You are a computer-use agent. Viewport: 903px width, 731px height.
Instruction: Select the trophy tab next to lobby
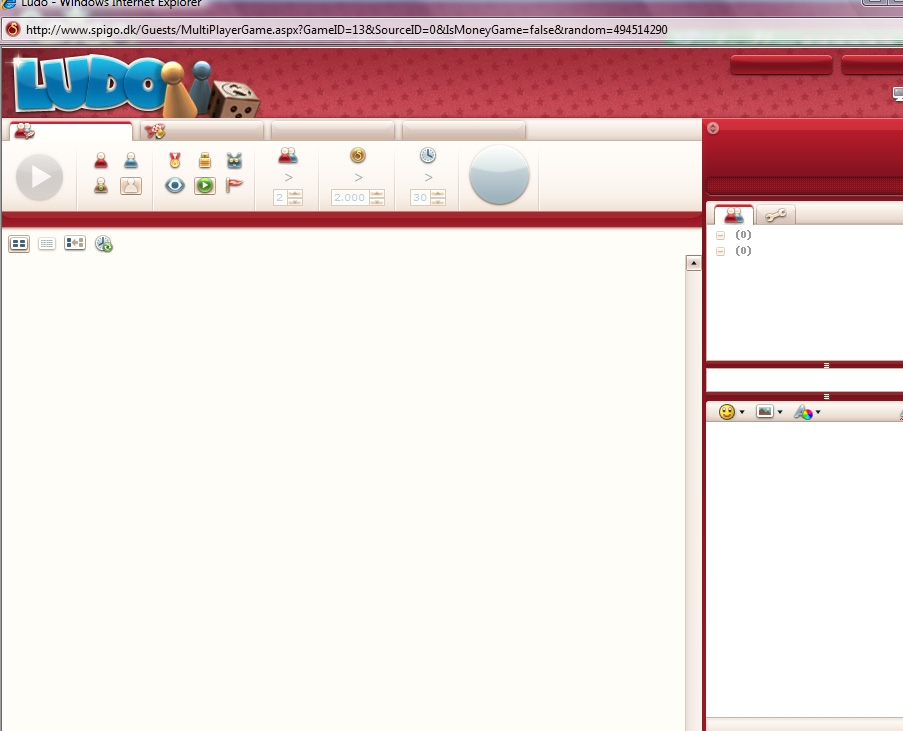pyautogui.click(x=155, y=131)
